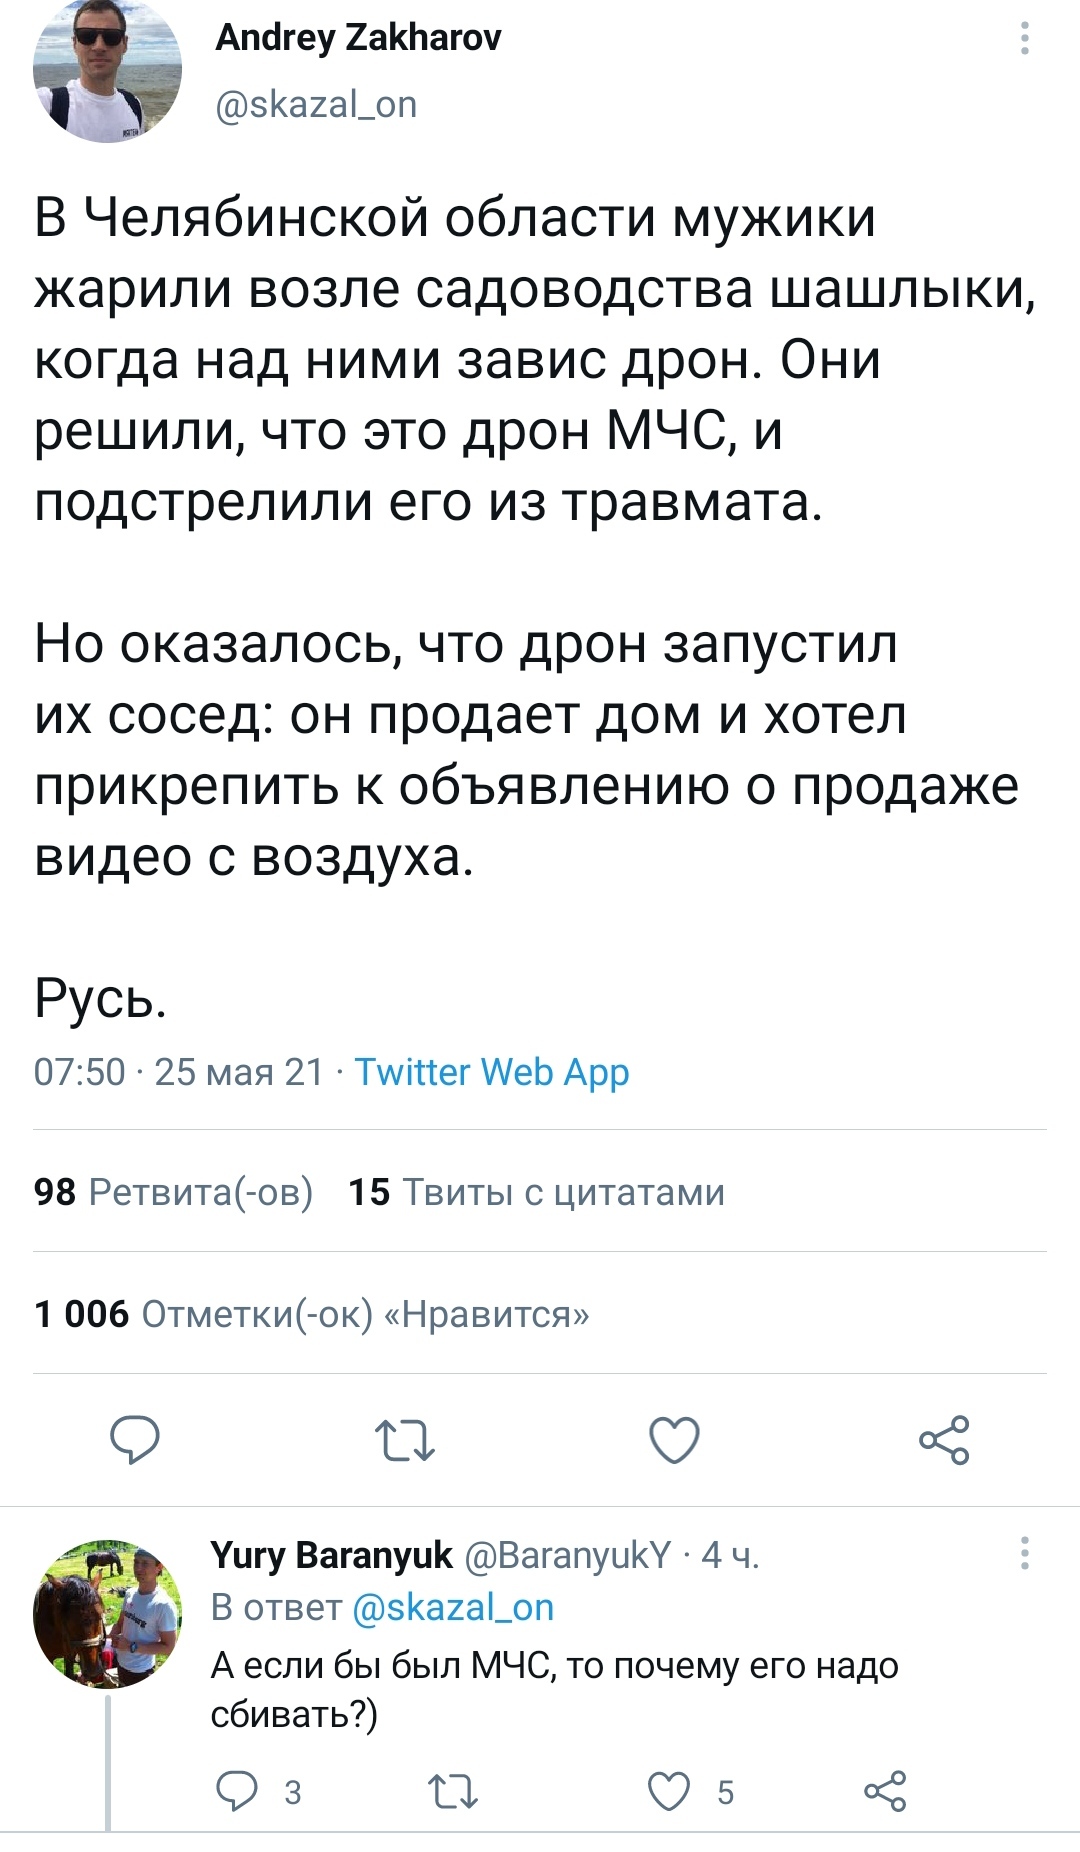This screenshot has width=1080, height=1852.
Task: Share the main tweet
Action: point(944,1441)
